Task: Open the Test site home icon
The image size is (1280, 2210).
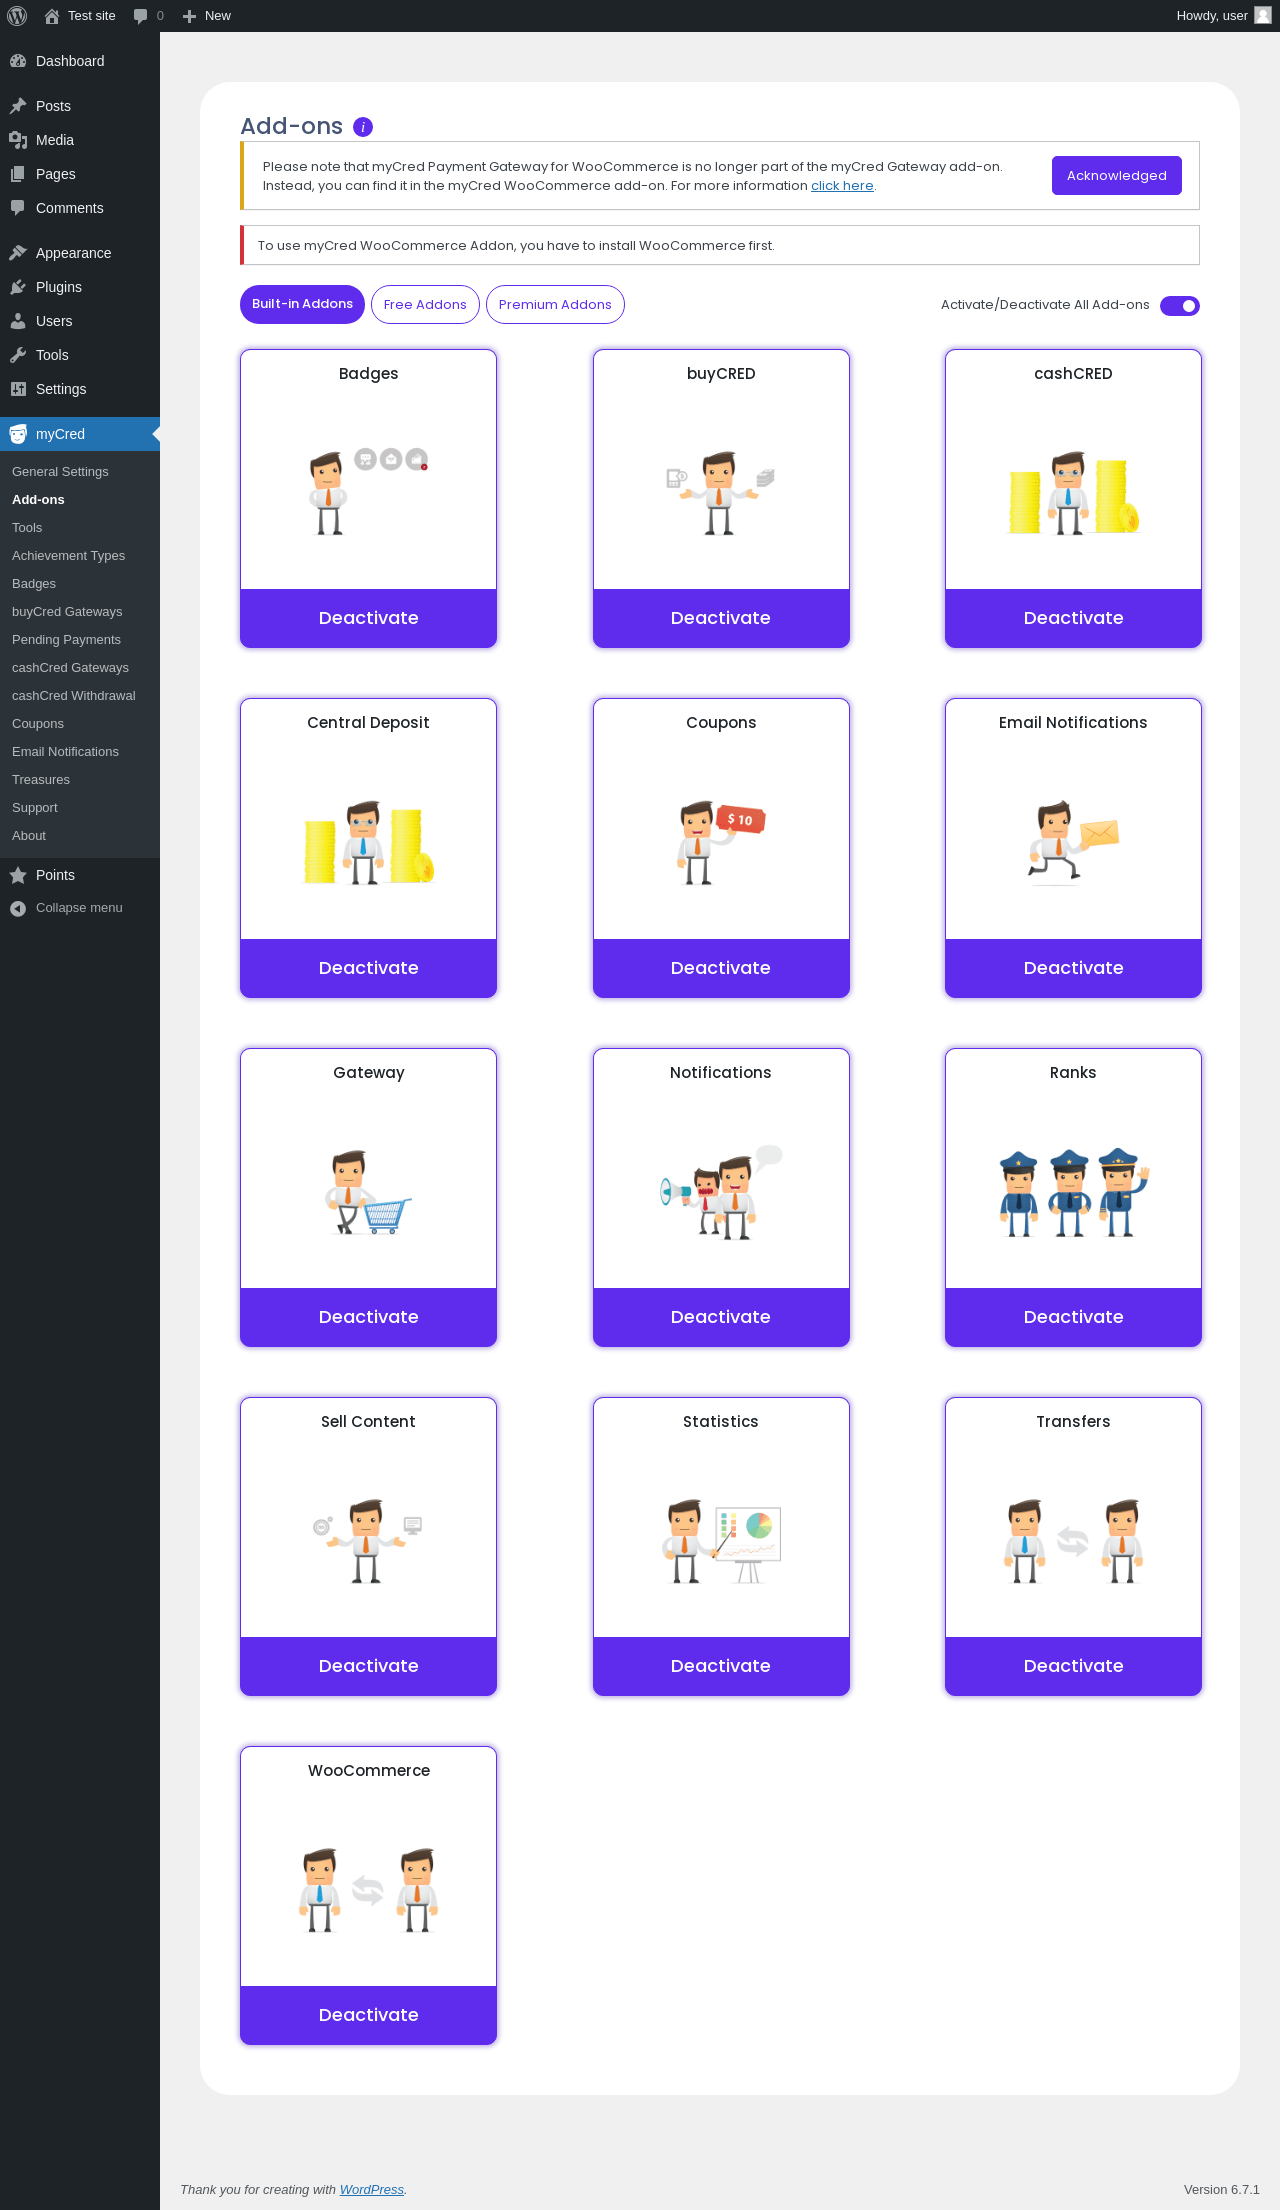Action: (52, 16)
